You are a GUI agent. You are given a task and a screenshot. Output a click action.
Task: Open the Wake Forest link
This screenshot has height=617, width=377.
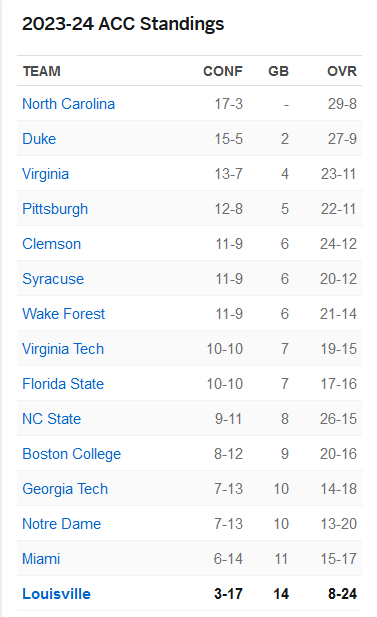[x=64, y=314]
